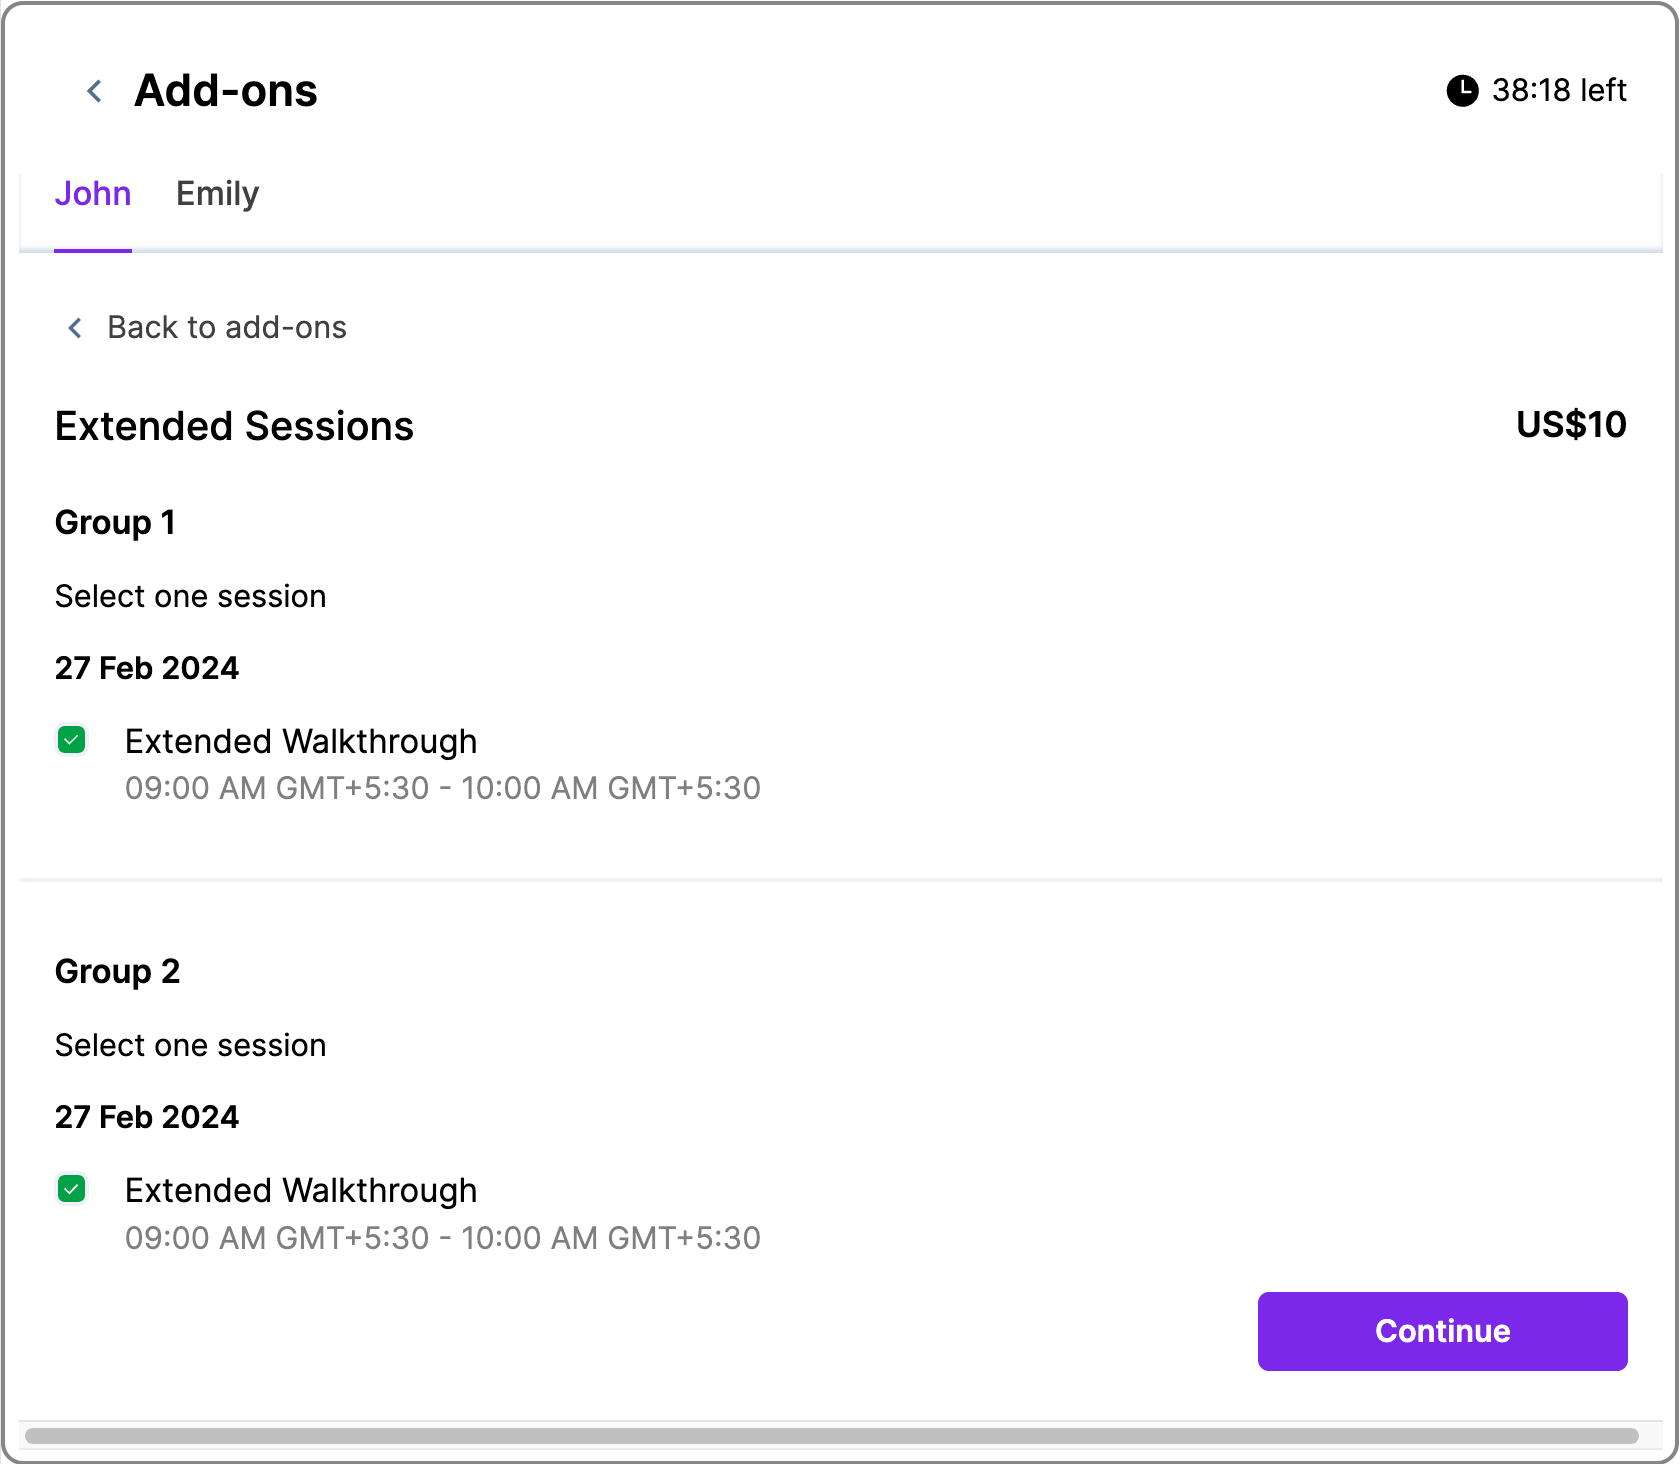Follow the Back to add-ons link
Screen dimensions: 1680x1464
pyautogui.click(x=226, y=328)
